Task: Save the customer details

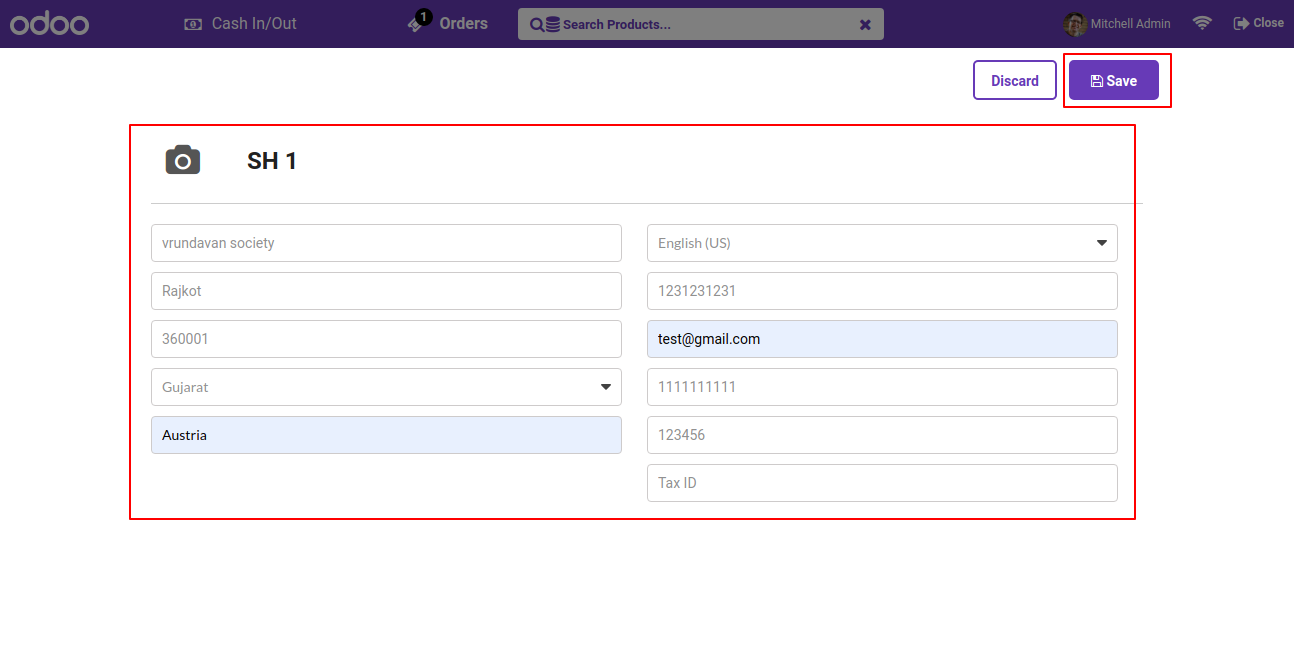Action: (x=1114, y=80)
